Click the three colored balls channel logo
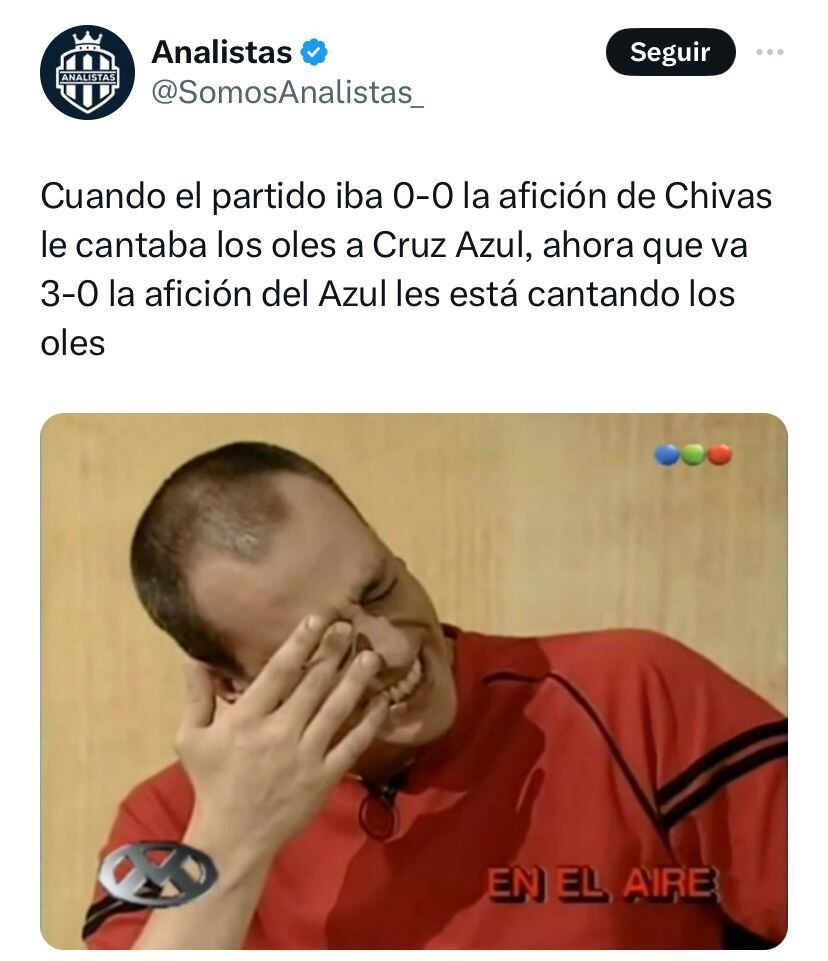 [693, 455]
